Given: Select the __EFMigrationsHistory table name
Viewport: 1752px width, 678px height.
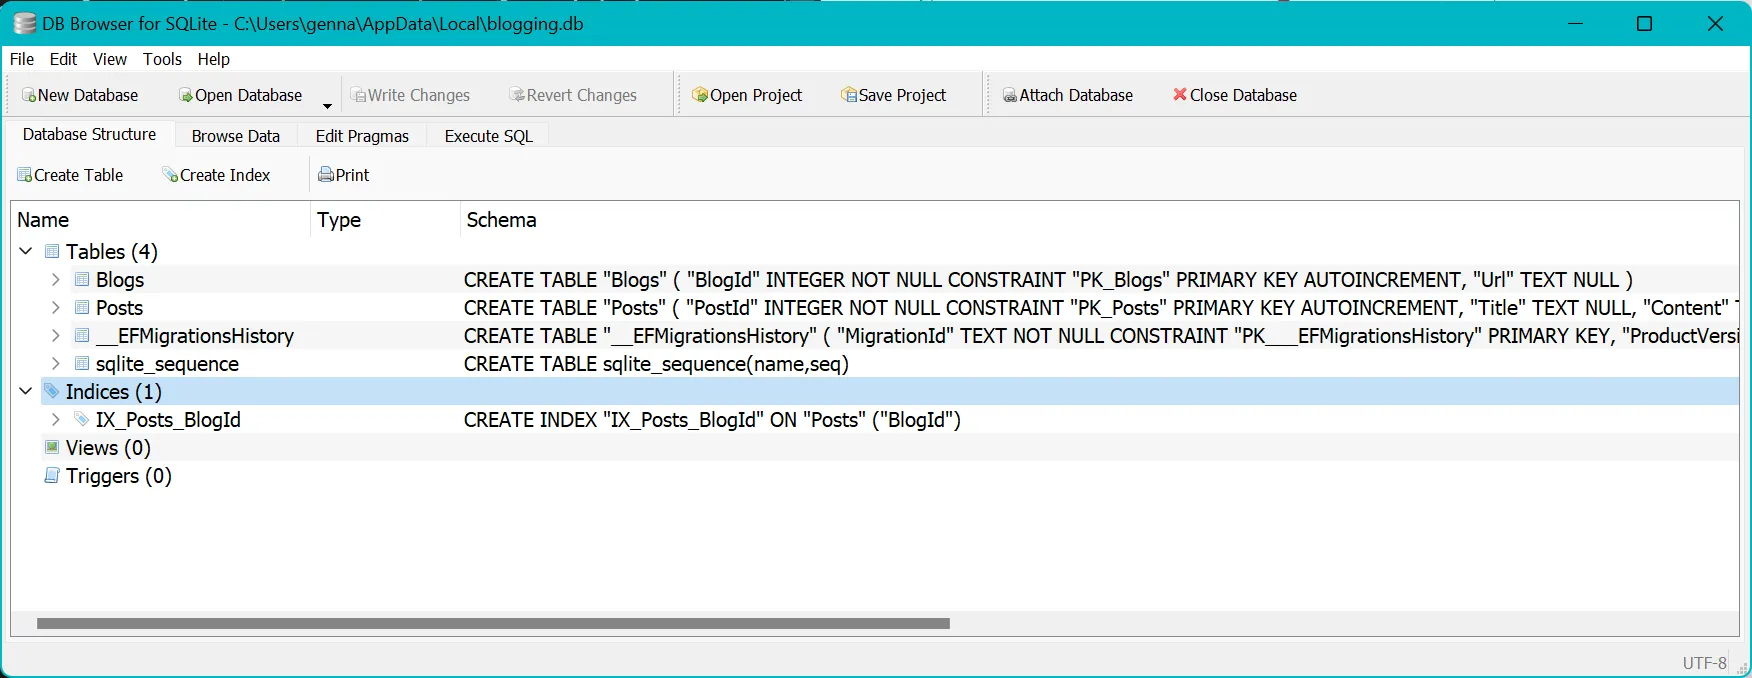Looking at the screenshot, I should (x=195, y=336).
